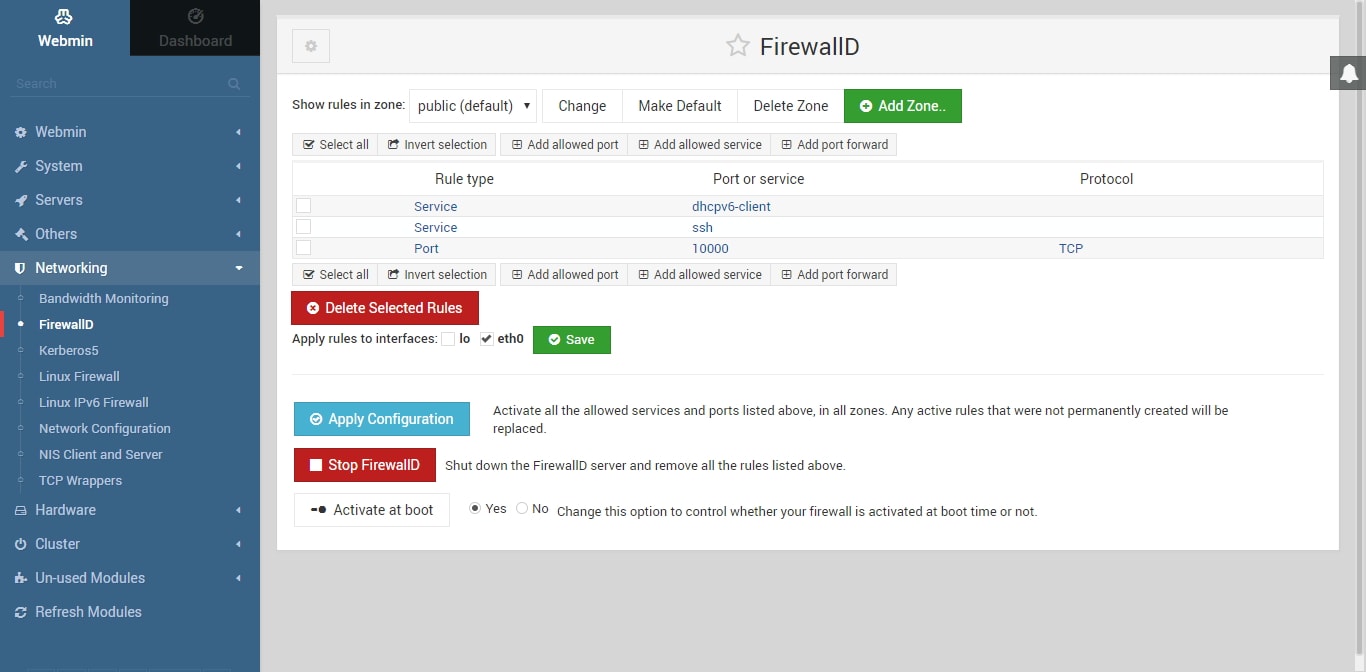Click the Stop FirewallD button
This screenshot has width=1366, height=672.
(364, 465)
